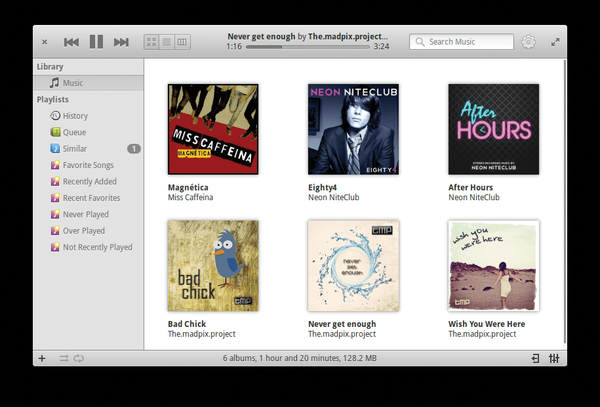Image resolution: width=600 pixels, height=407 pixels.
Task: Click the History clock icon
Action: [55, 116]
